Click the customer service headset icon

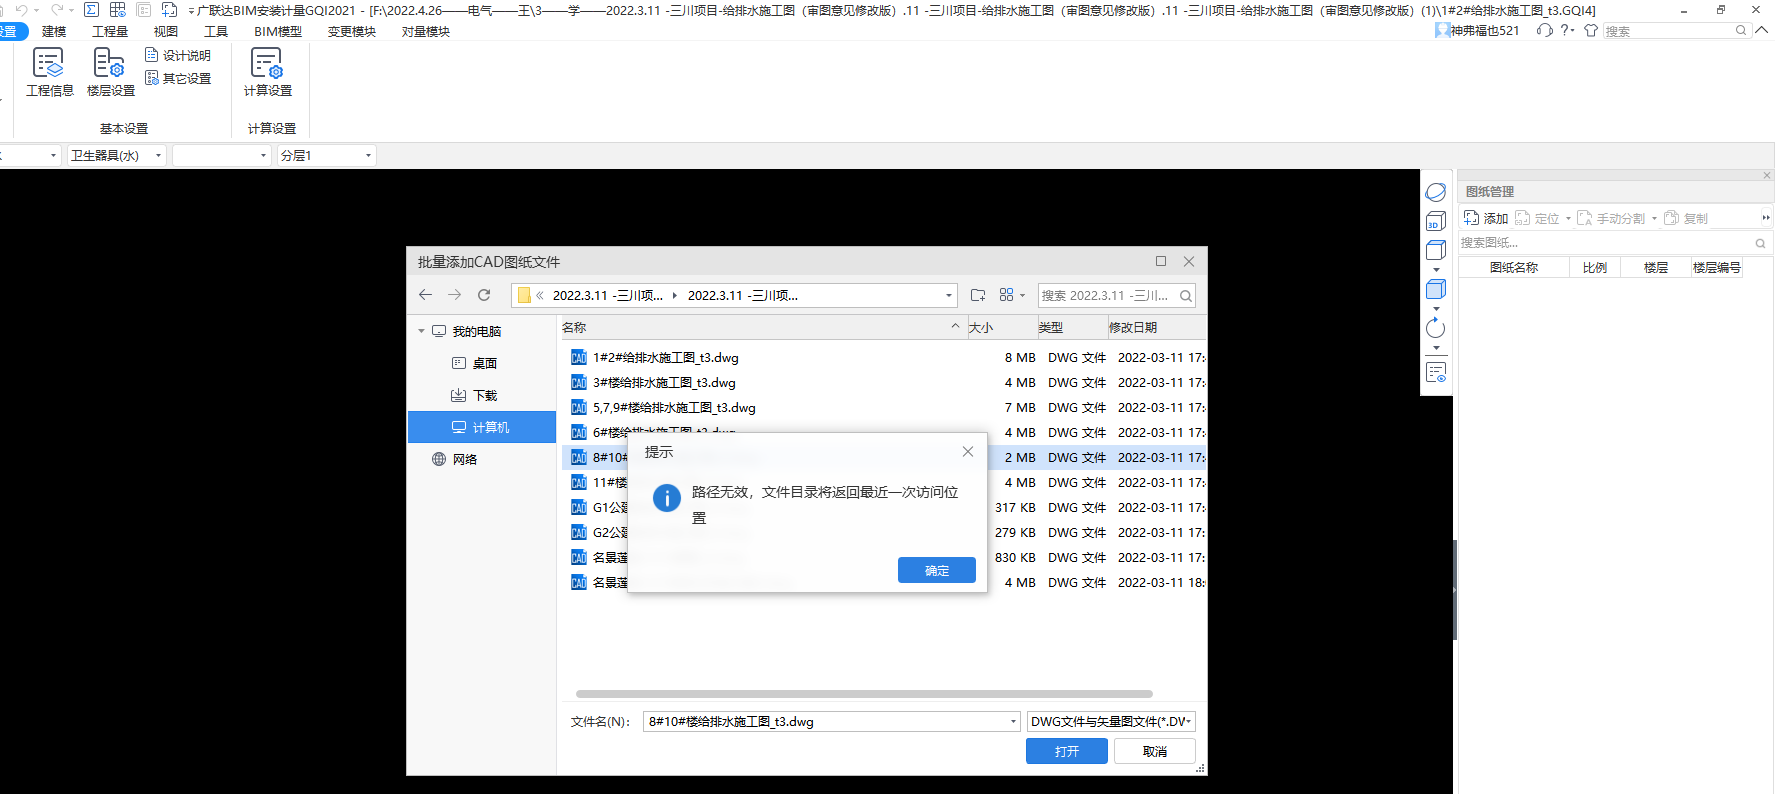[x=1545, y=30]
